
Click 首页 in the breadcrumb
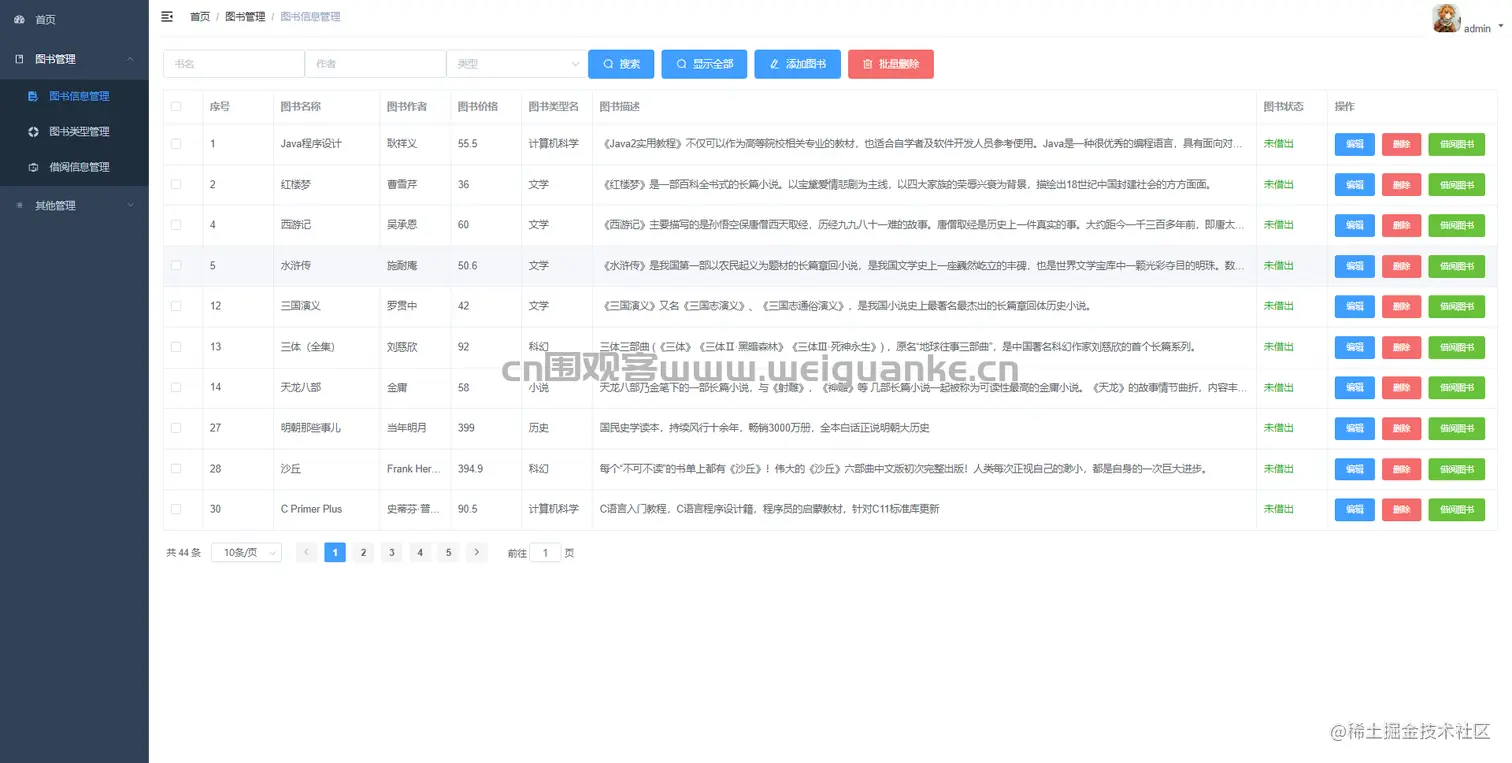pyautogui.click(x=200, y=17)
